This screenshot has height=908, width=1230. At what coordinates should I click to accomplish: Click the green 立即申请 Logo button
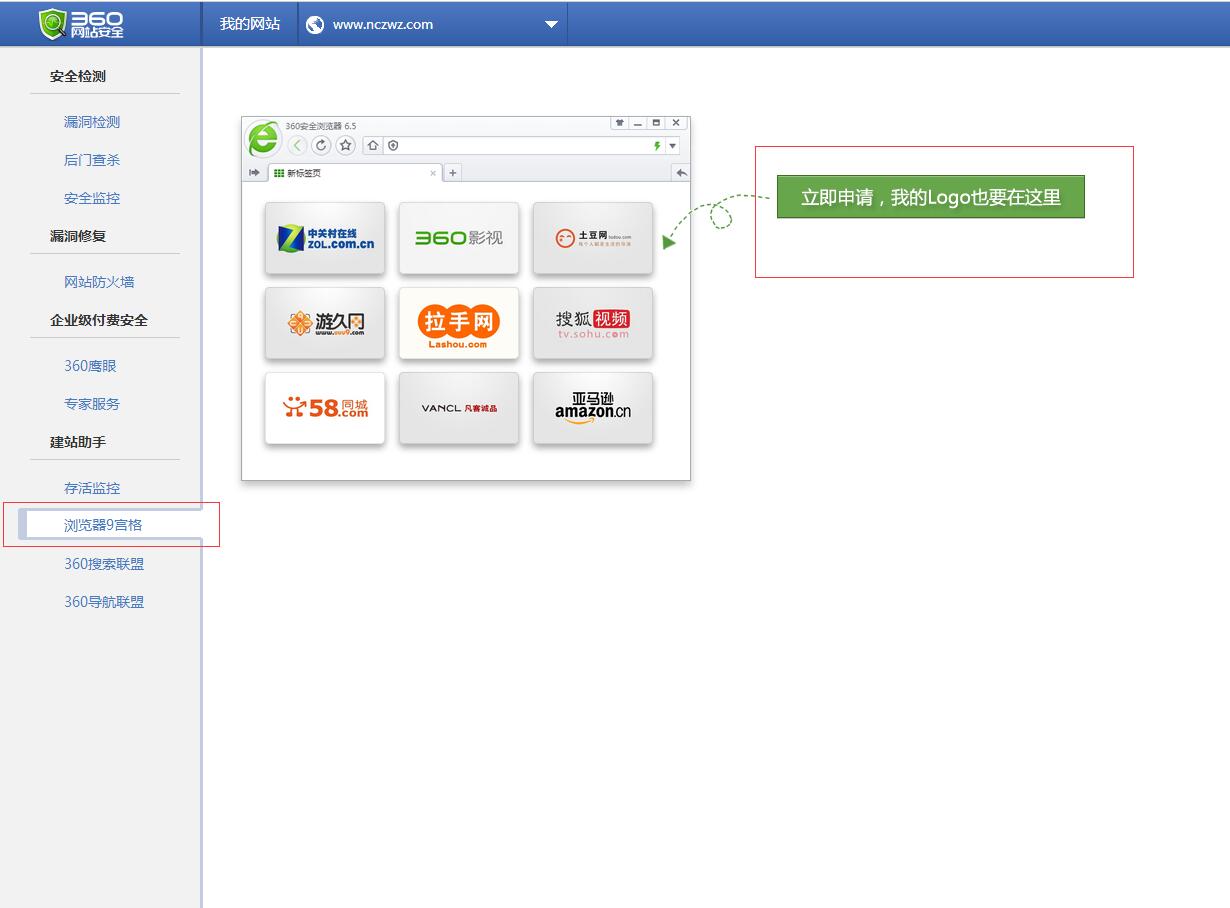(x=931, y=197)
